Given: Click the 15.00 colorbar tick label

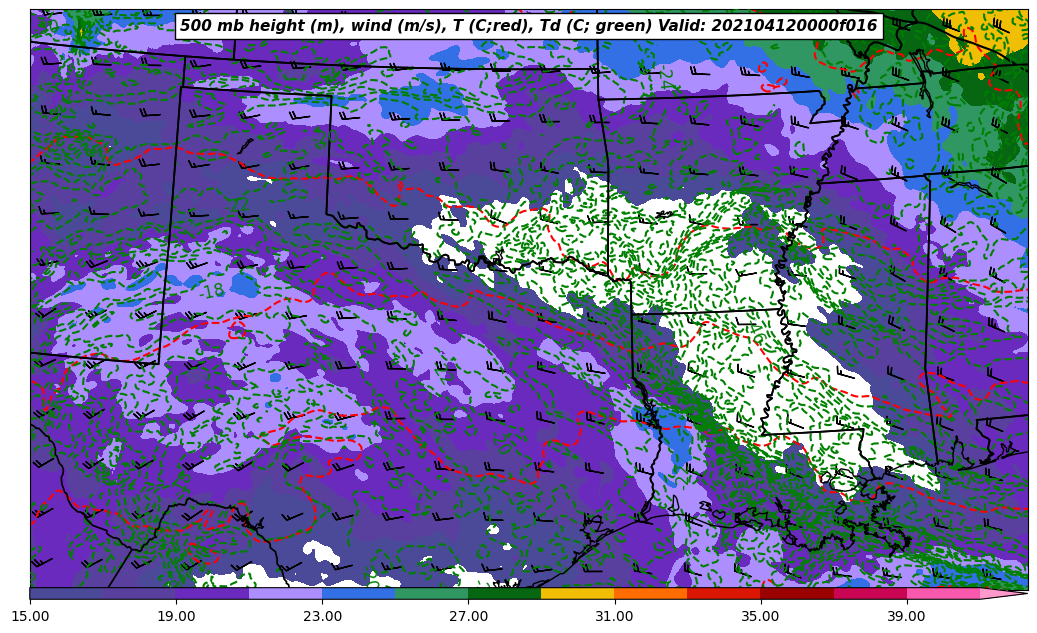Looking at the screenshot, I should [x=30, y=616].
